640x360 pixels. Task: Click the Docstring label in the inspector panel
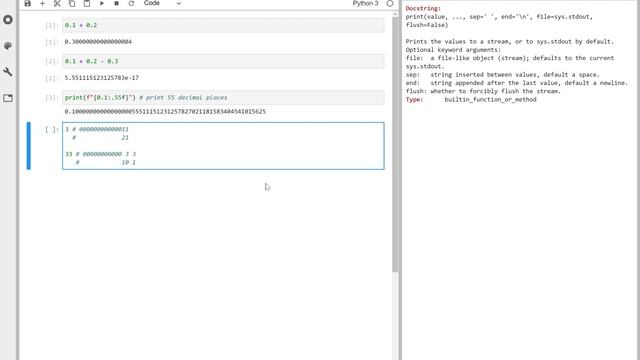coord(423,9)
